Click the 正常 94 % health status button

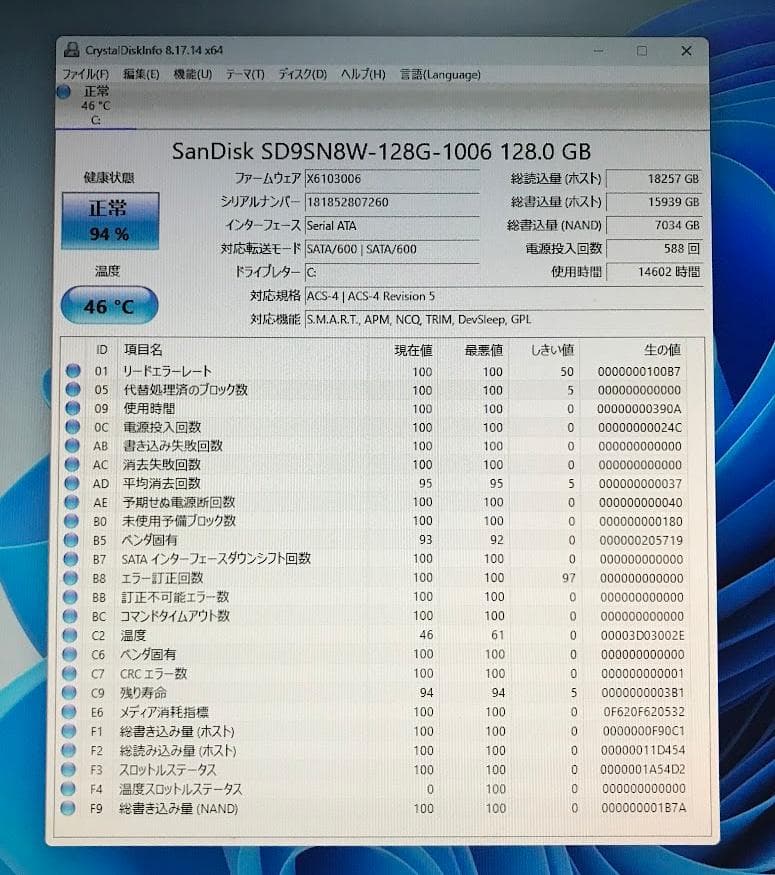(110, 221)
